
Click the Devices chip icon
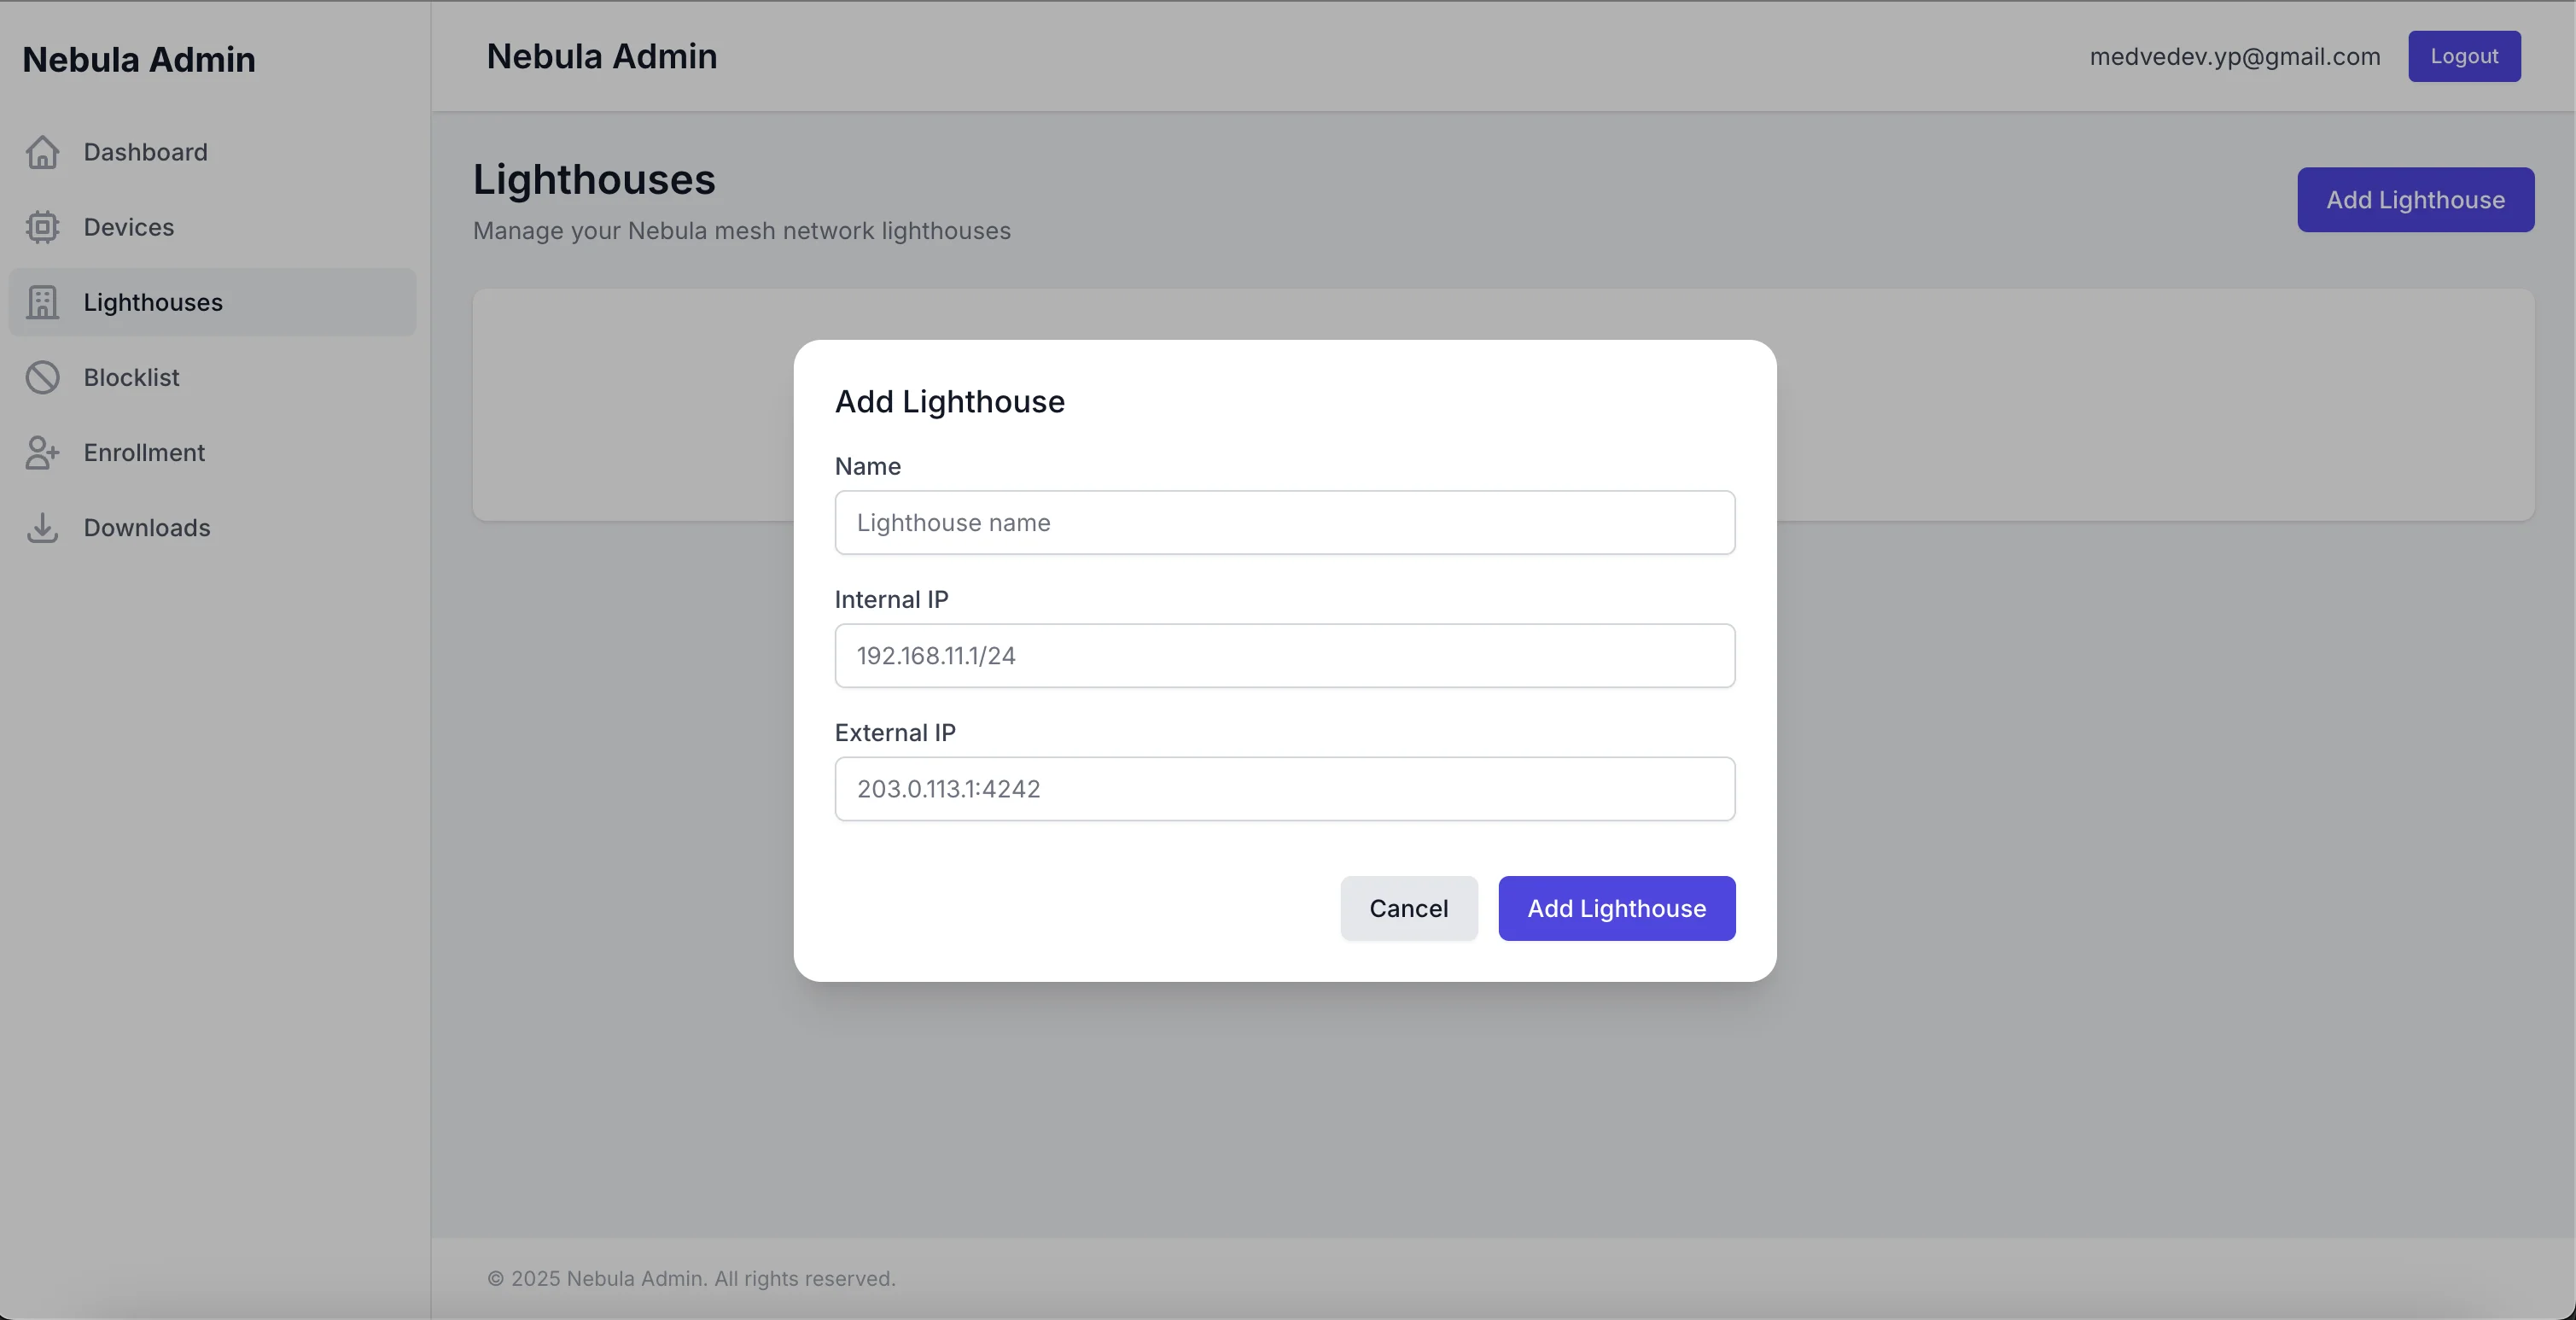pyautogui.click(x=42, y=227)
